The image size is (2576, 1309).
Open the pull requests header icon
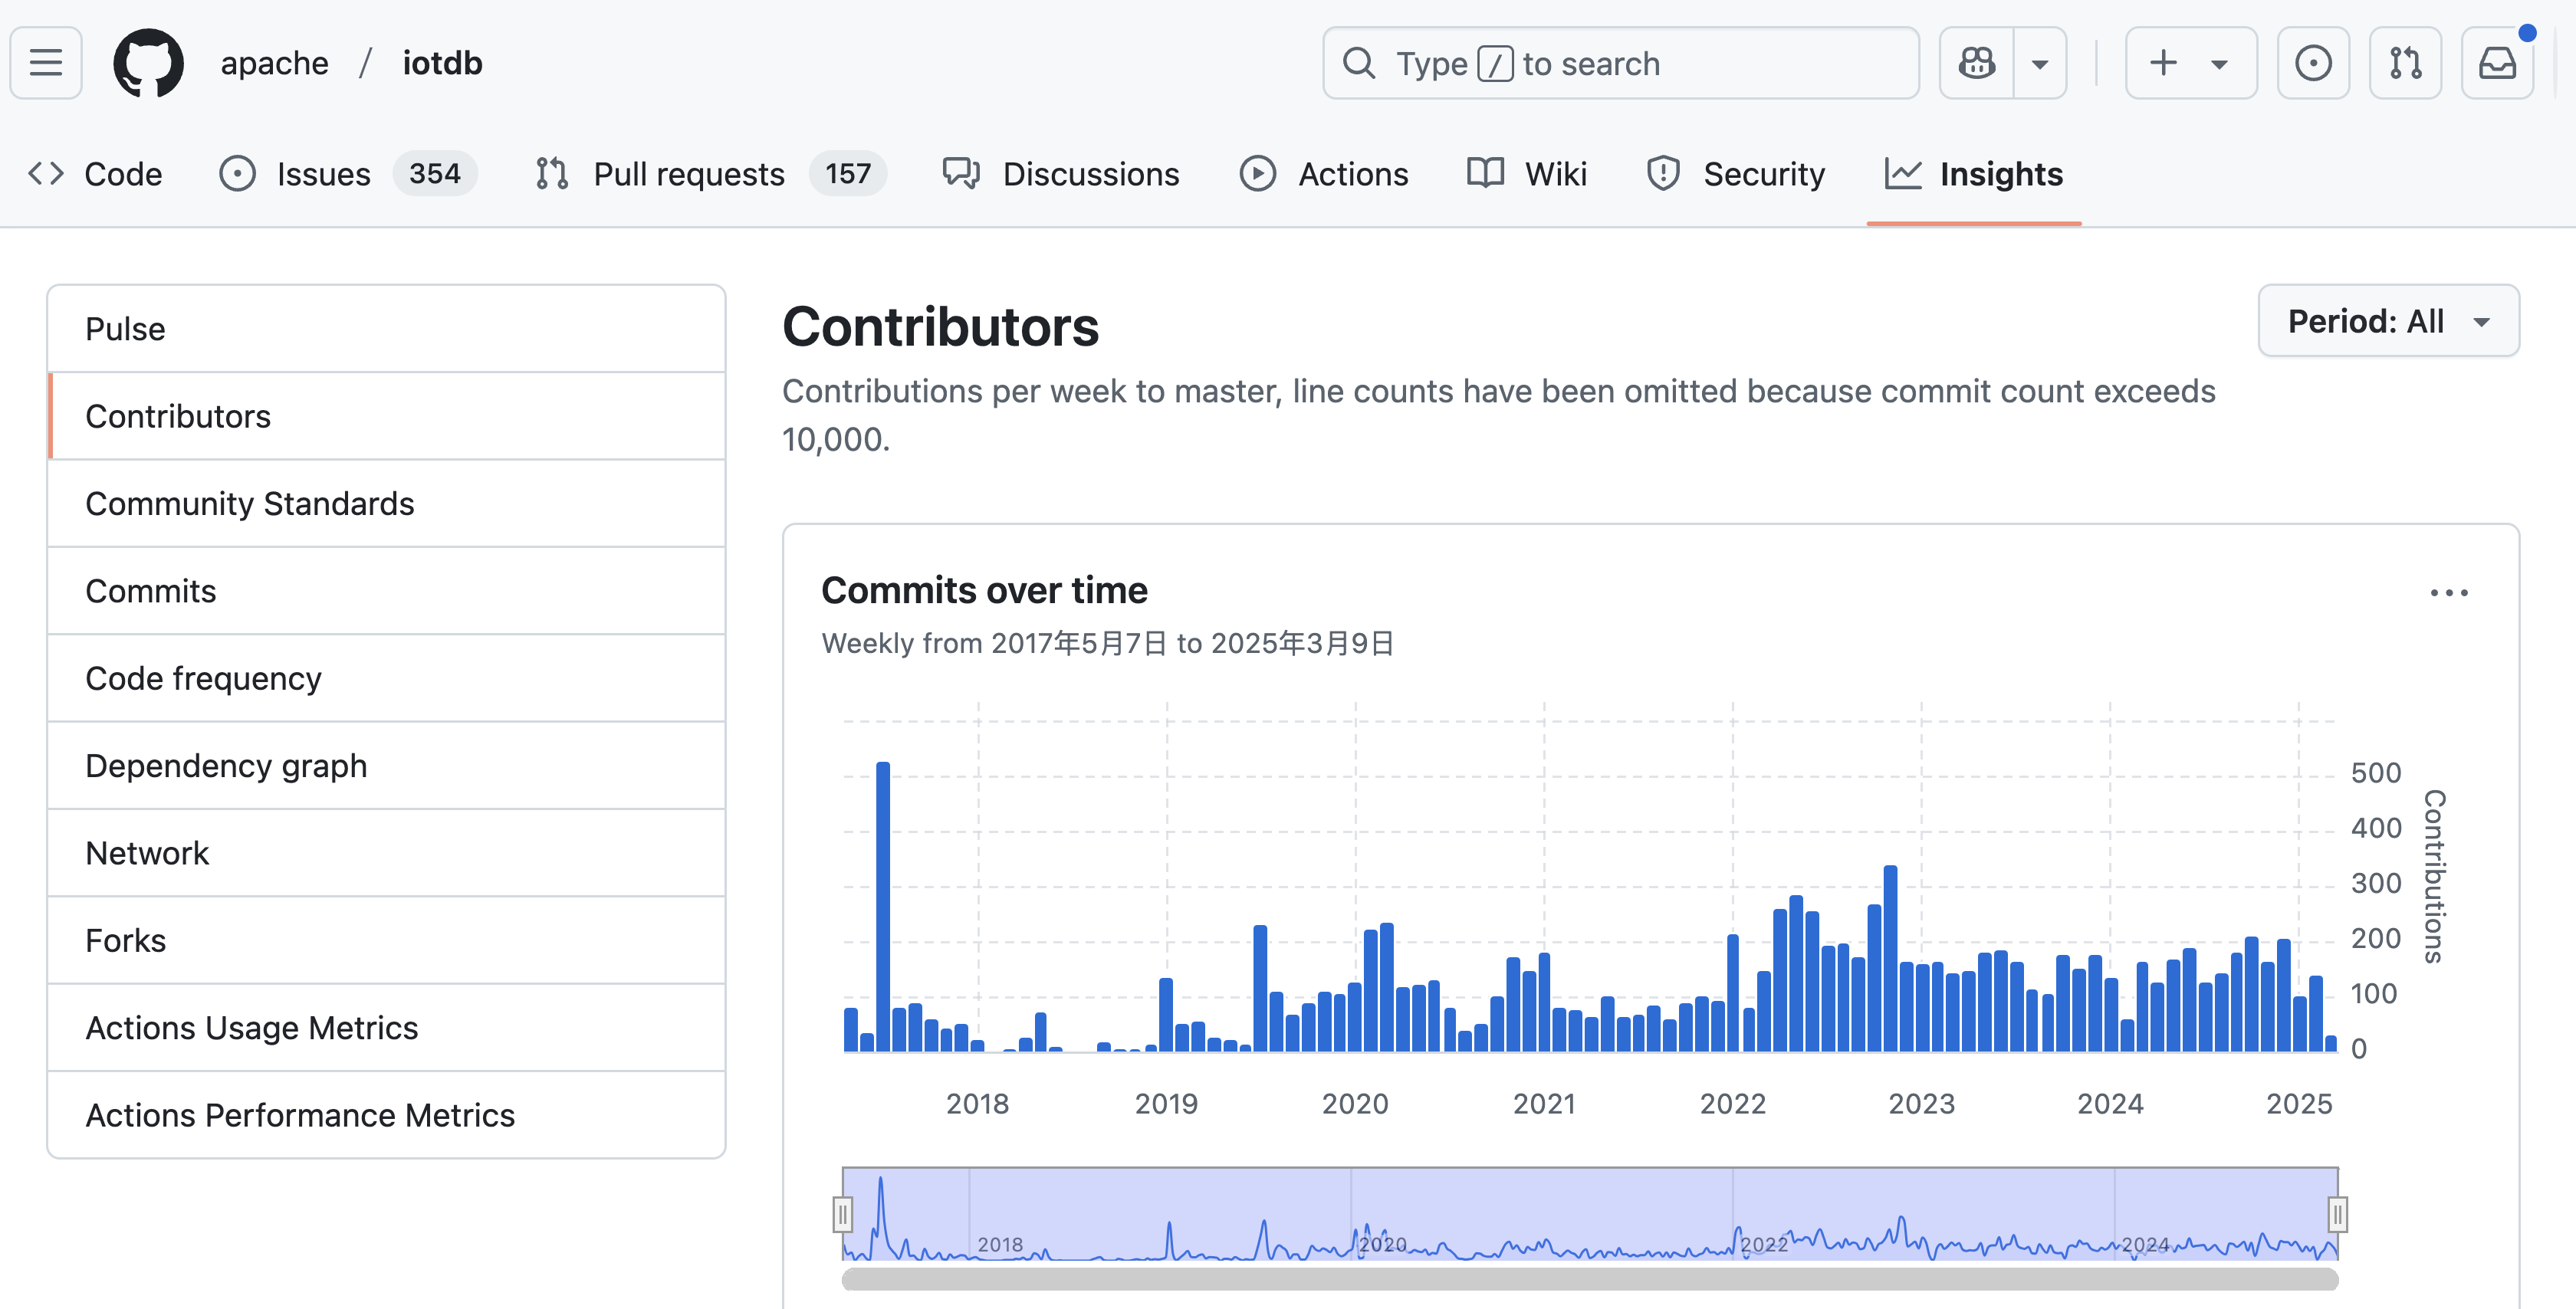2405,63
